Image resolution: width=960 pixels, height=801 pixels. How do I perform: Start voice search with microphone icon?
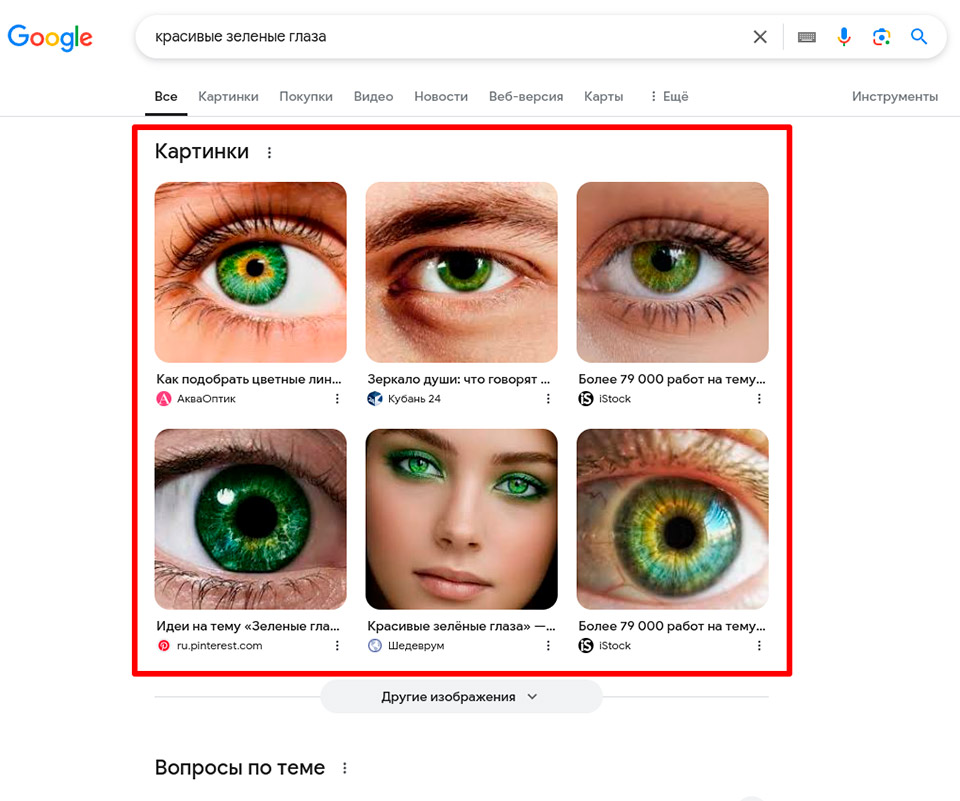(x=844, y=37)
